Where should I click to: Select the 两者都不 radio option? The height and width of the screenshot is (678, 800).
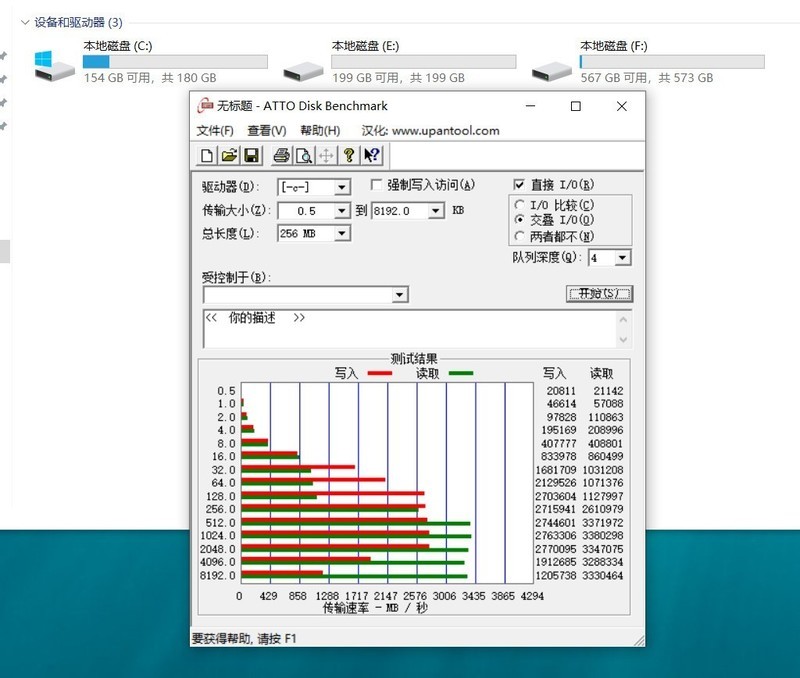point(519,236)
